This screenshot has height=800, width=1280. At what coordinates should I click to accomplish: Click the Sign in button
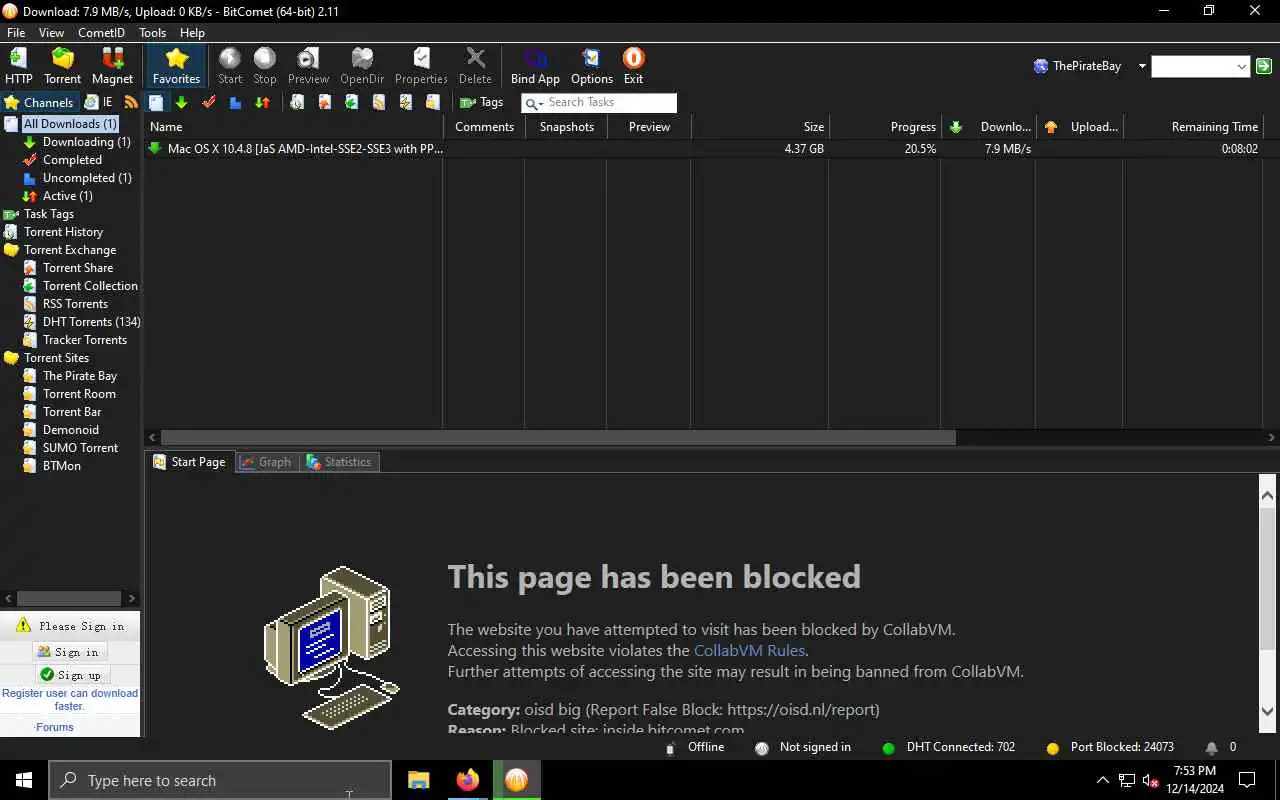click(69, 652)
